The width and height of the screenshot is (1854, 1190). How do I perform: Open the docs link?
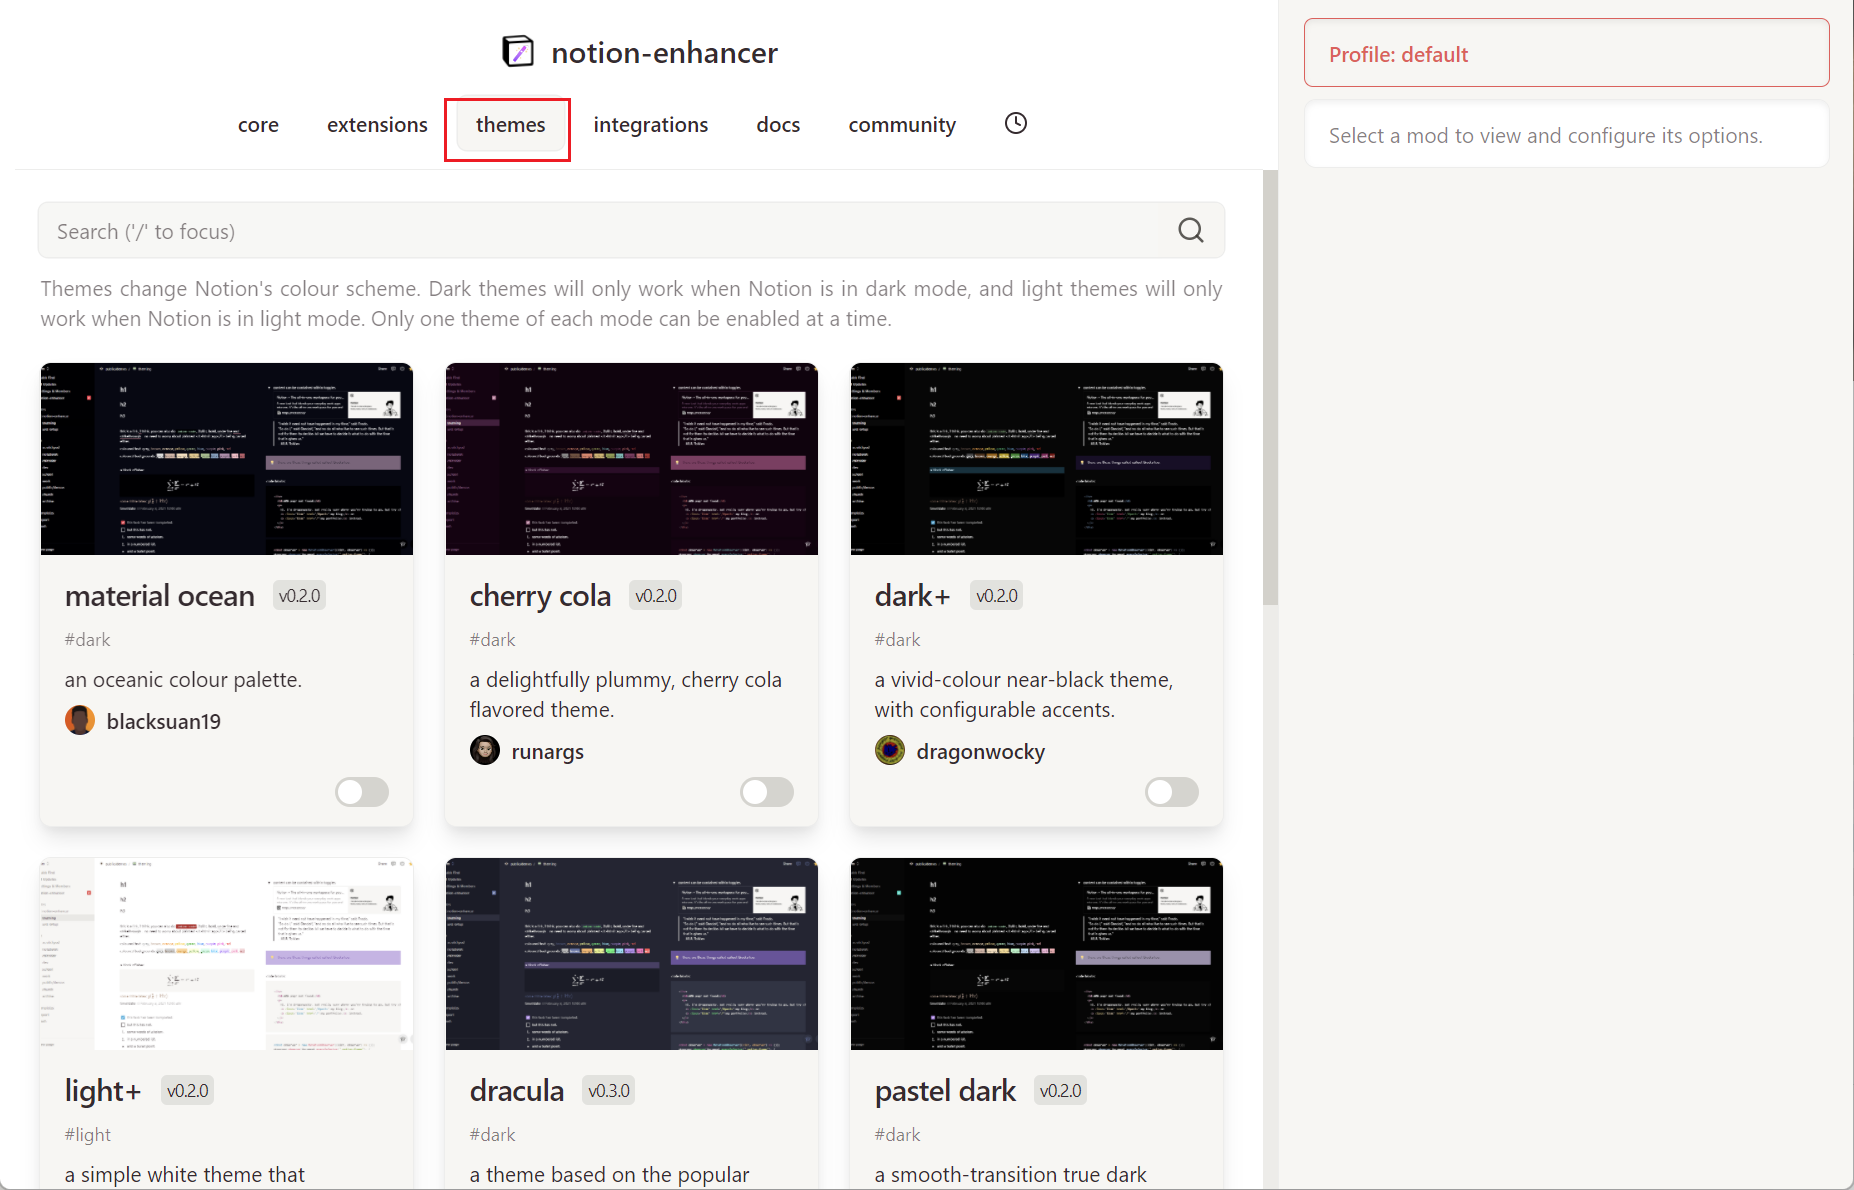[778, 125]
